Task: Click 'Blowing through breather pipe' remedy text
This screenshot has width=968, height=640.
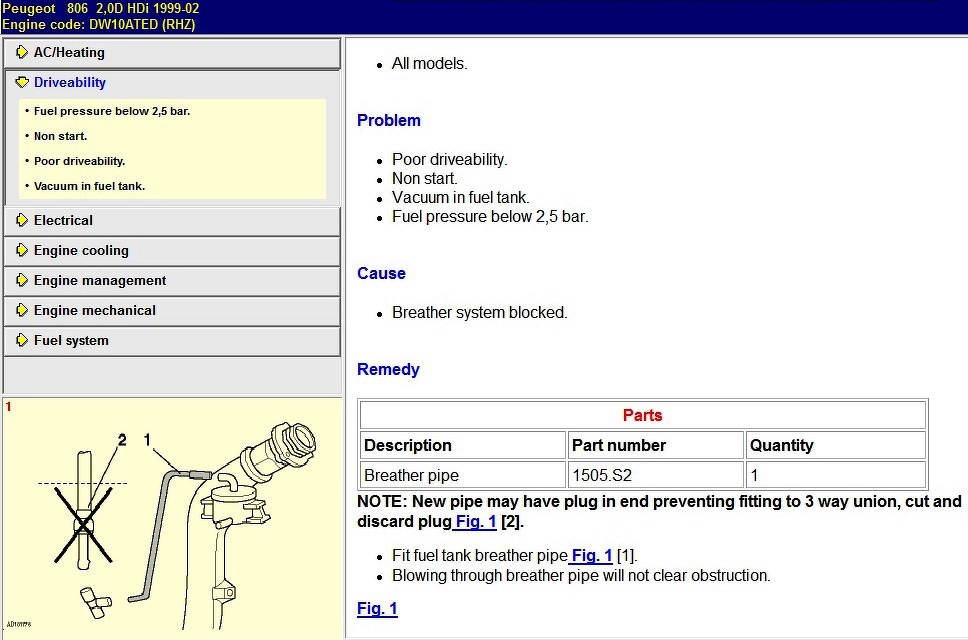Action: [x=582, y=575]
